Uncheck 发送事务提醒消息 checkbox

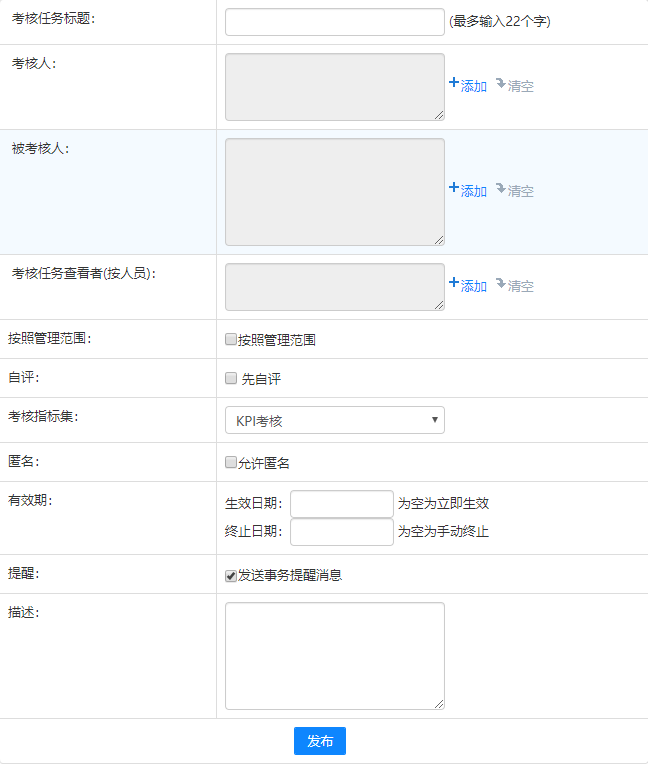point(231,575)
